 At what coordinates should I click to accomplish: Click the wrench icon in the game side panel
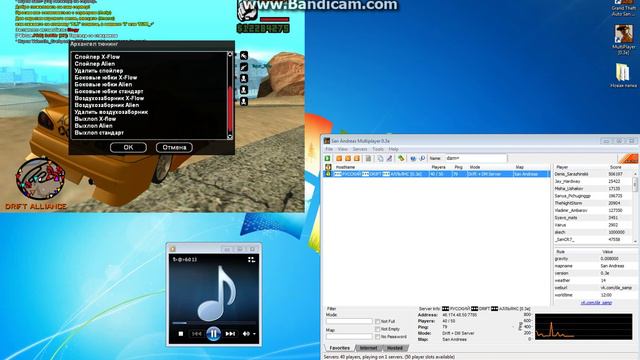244,56
